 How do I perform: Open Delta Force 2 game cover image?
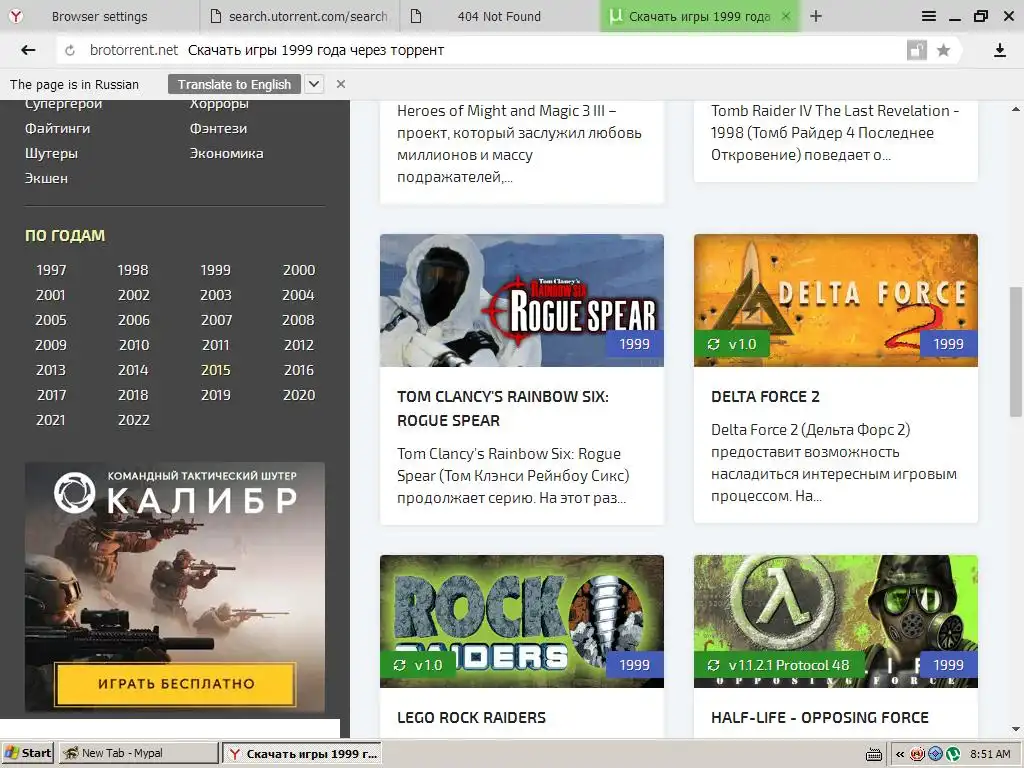pos(836,300)
